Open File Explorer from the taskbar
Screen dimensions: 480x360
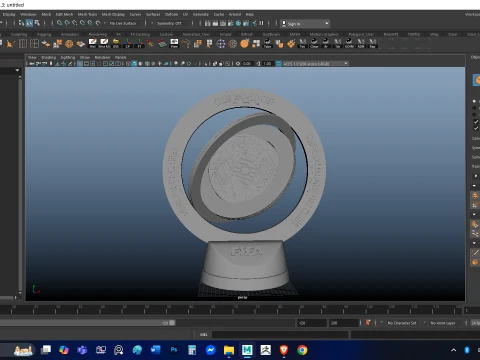click(229, 350)
